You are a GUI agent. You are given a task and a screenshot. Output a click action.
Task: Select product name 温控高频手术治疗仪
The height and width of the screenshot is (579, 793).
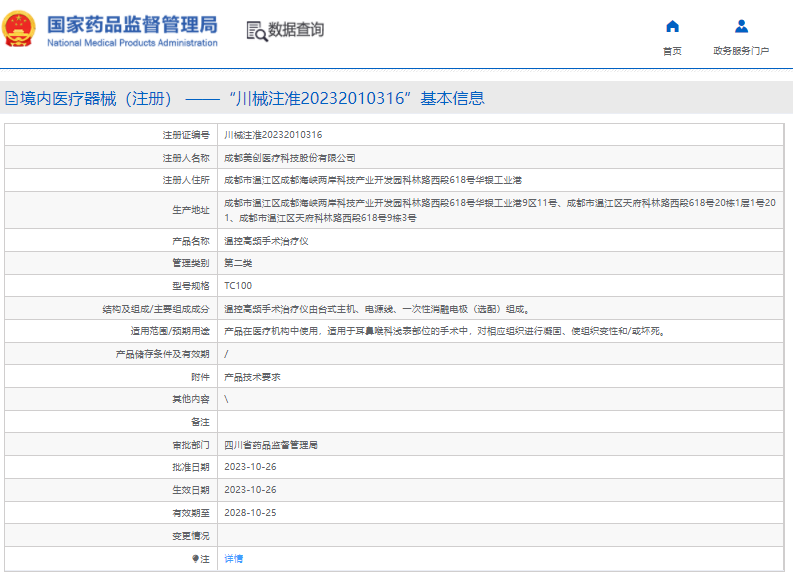coord(266,241)
